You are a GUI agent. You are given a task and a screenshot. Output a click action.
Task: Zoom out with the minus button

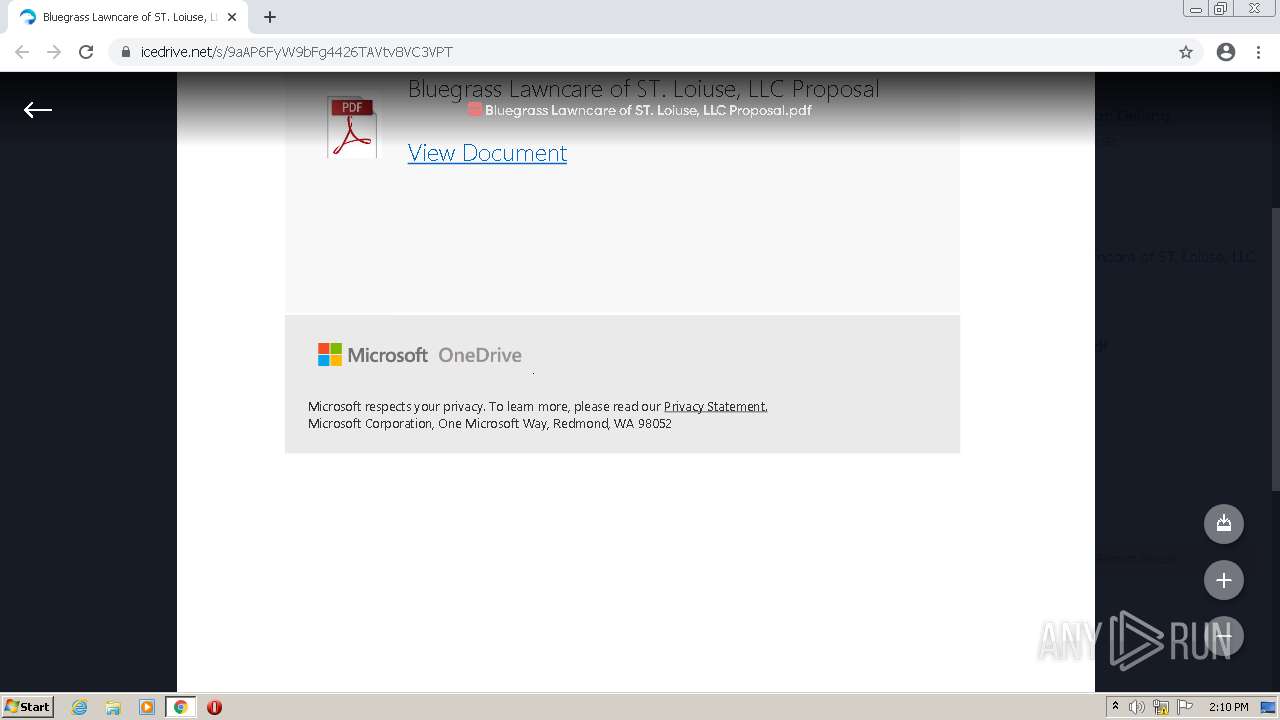[1223, 636]
